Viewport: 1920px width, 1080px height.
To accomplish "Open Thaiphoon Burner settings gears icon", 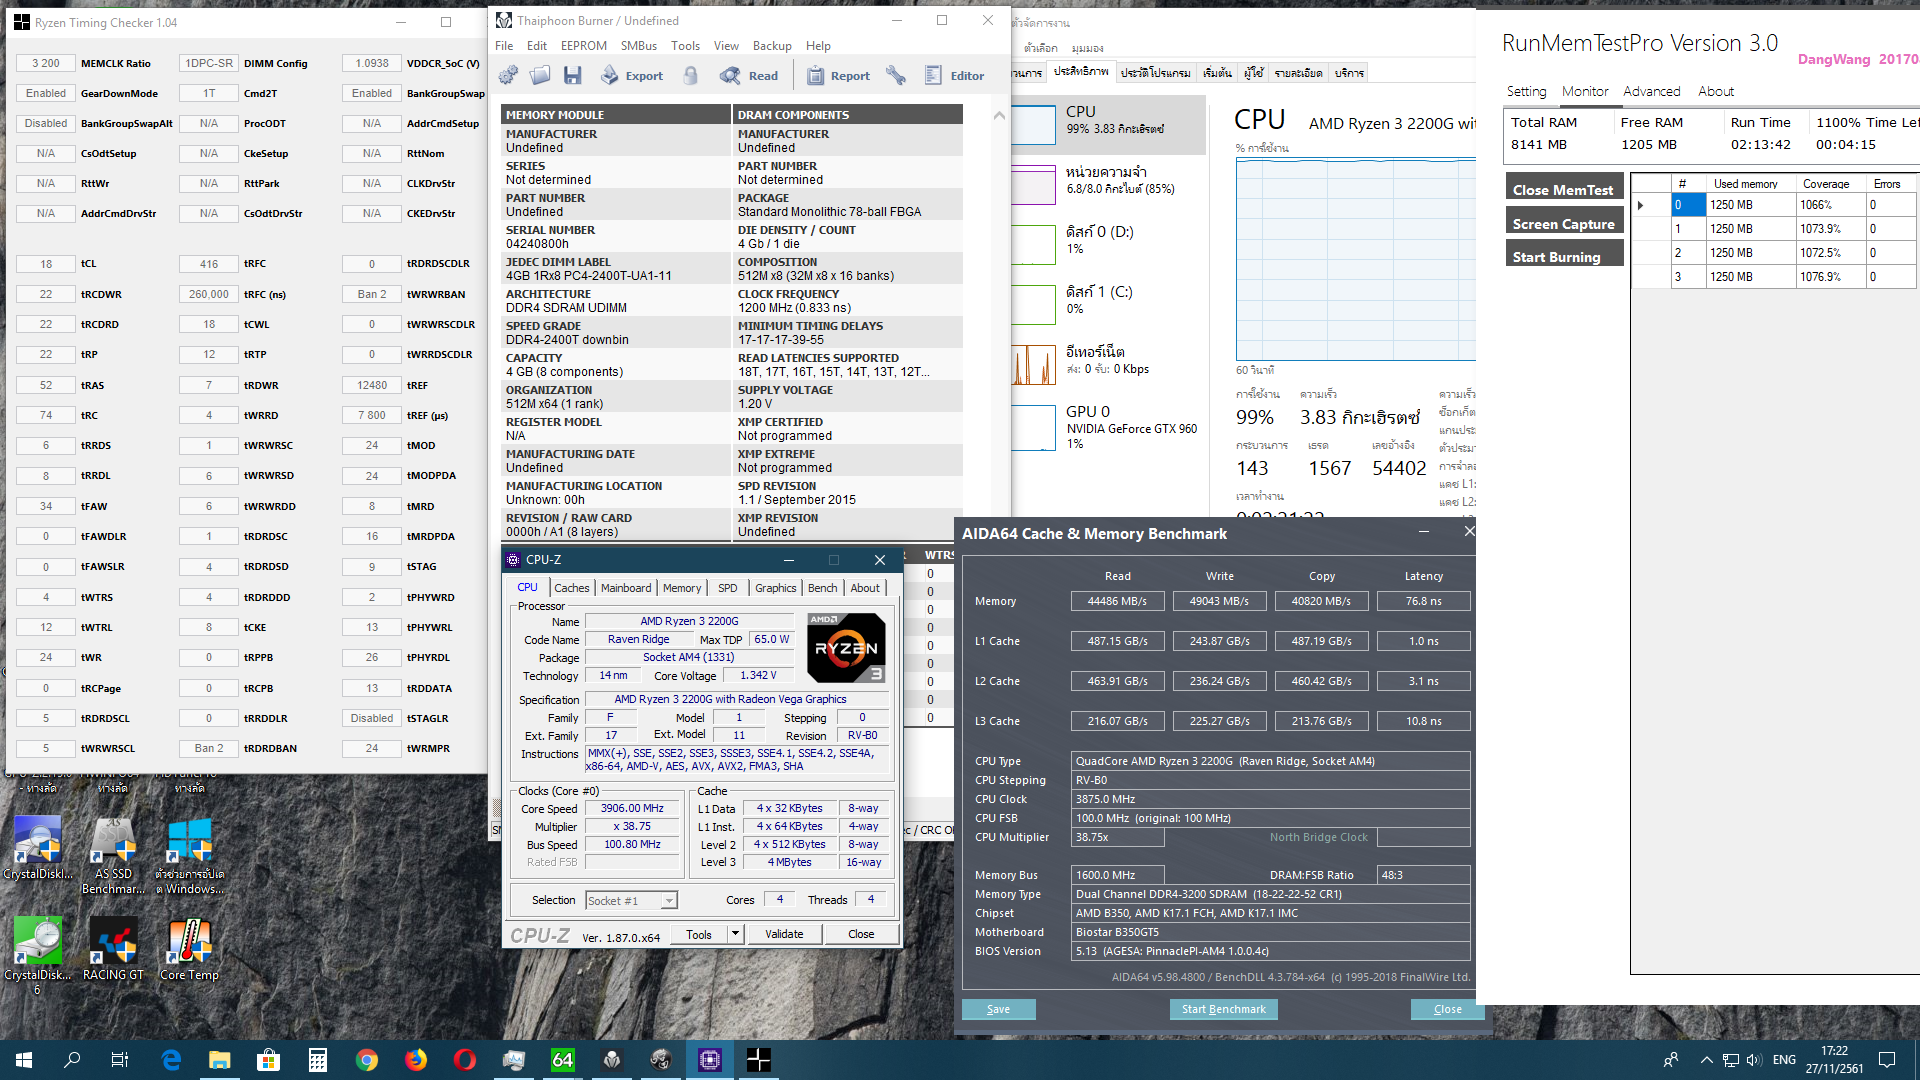I will 508,75.
